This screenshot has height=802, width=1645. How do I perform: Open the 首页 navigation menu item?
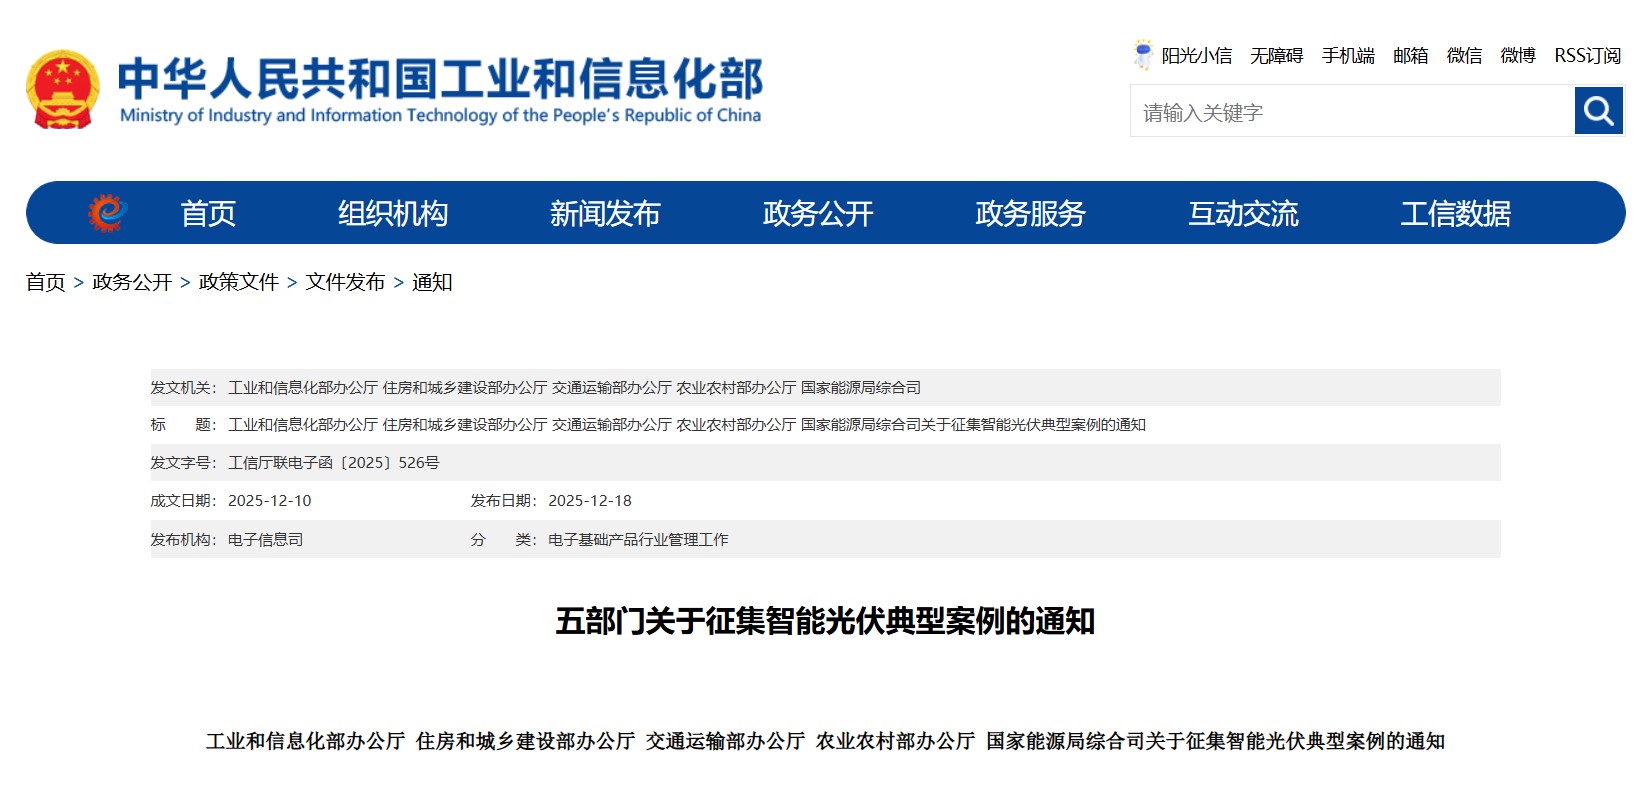(x=208, y=213)
